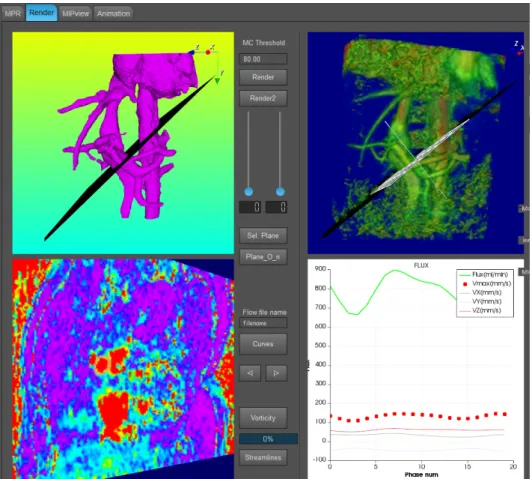Click the Render button
The width and height of the screenshot is (532, 479).
(x=263, y=77)
